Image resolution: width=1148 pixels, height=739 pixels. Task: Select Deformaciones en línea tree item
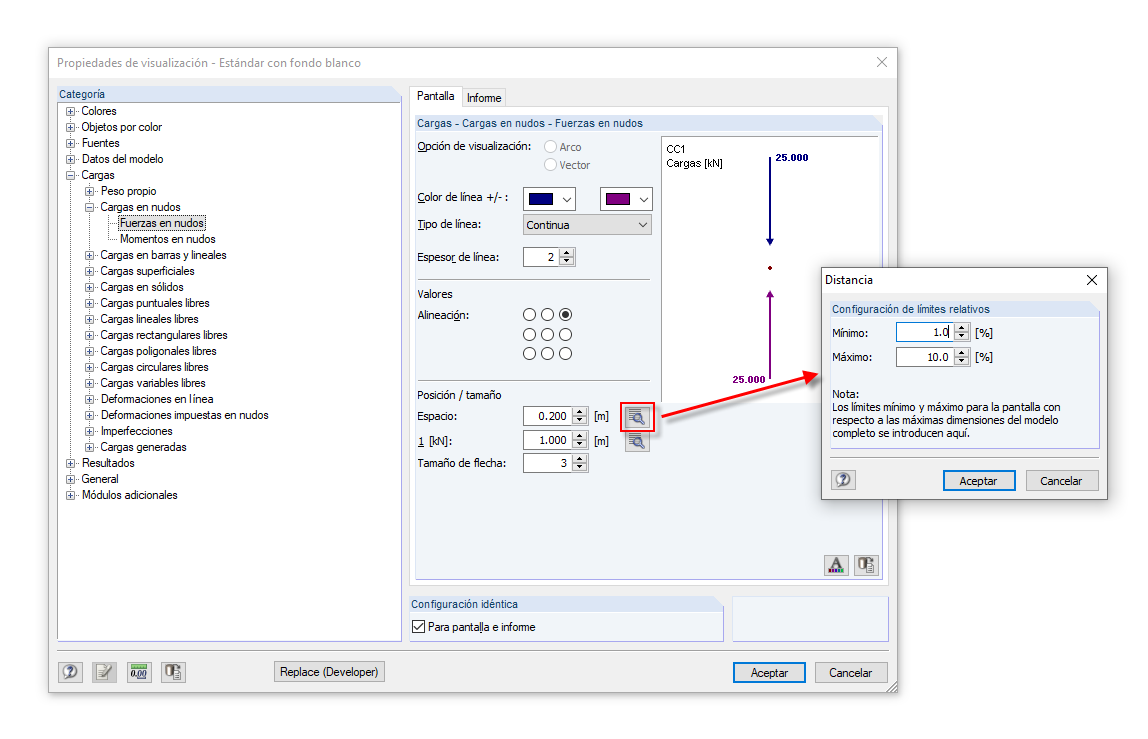[157, 399]
